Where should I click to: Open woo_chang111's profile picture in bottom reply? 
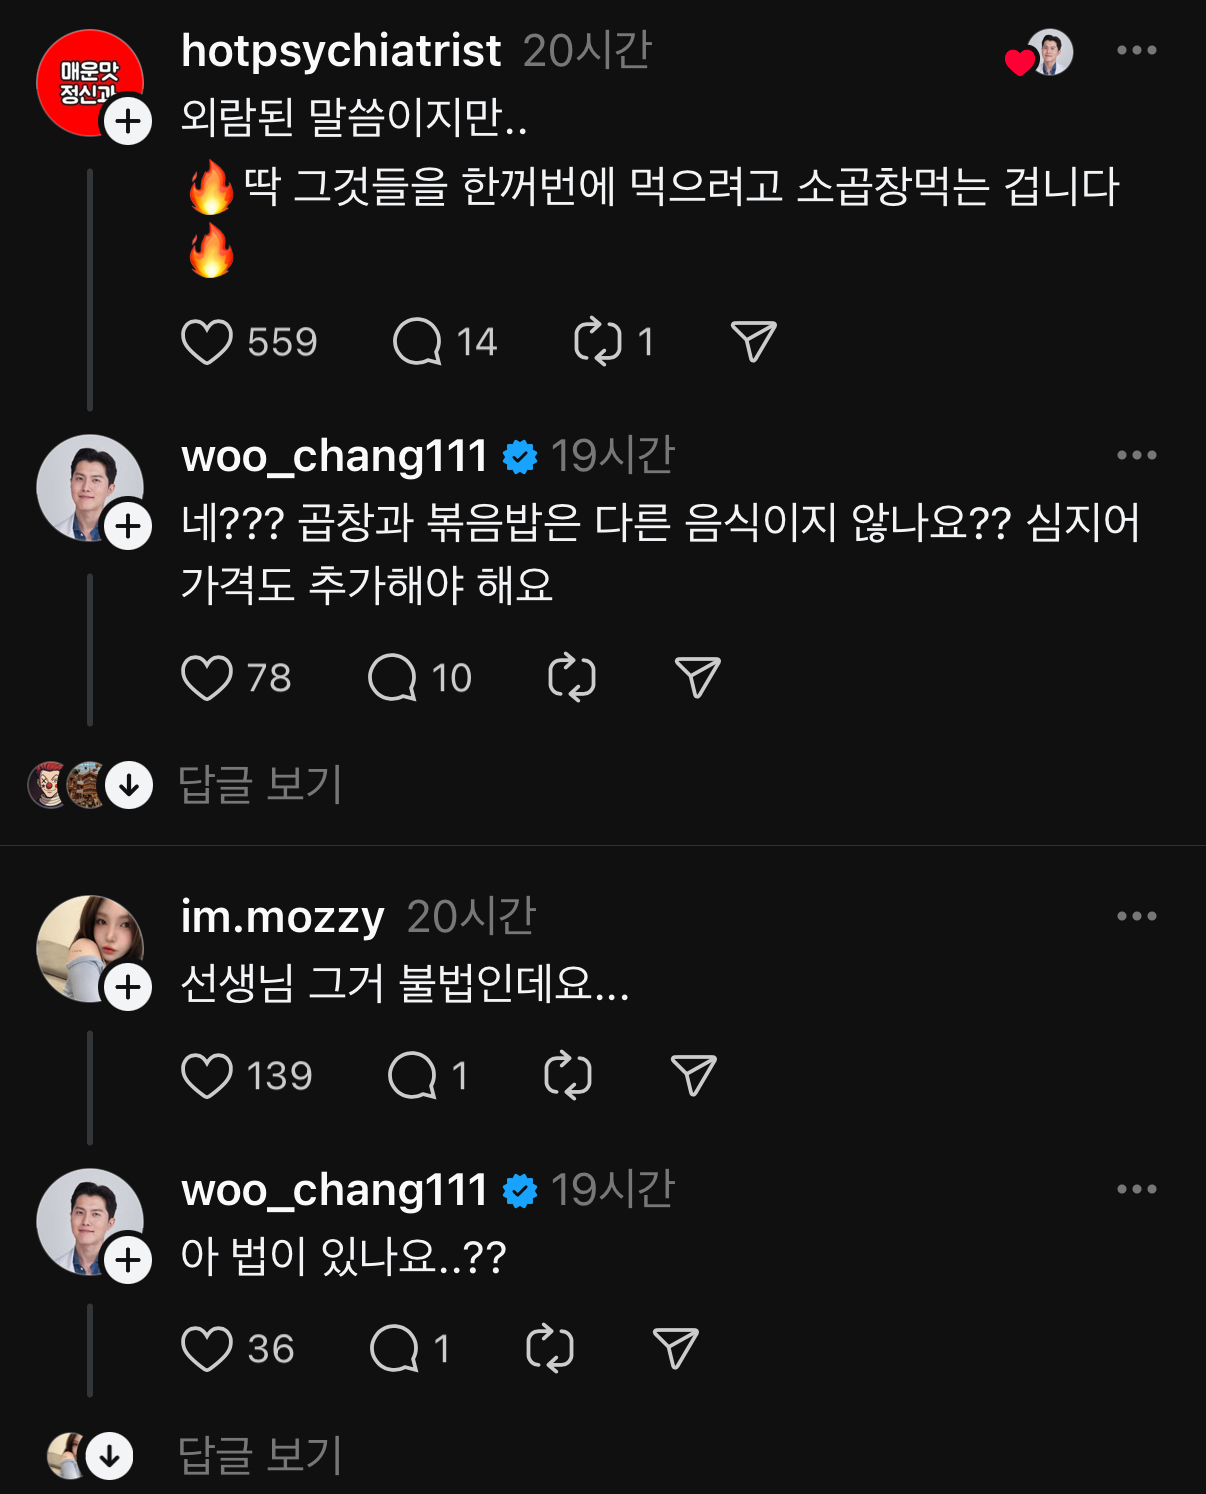(84, 1218)
